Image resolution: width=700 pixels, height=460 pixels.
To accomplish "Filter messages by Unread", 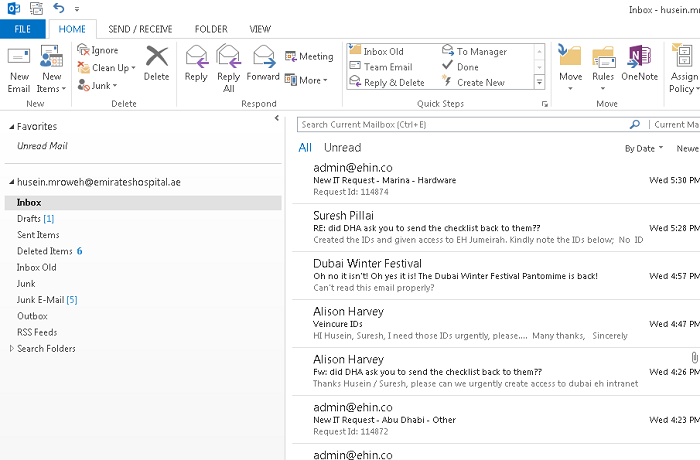I will 342,147.
